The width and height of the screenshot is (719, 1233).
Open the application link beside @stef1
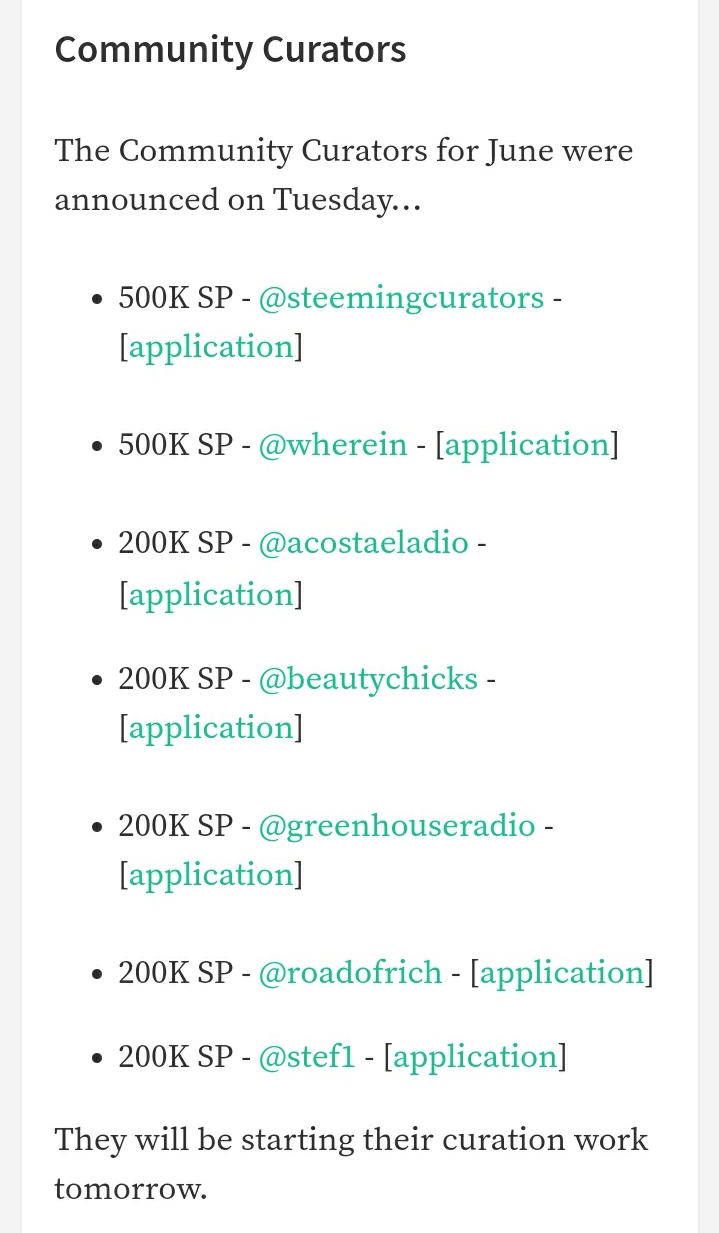tap(476, 1057)
